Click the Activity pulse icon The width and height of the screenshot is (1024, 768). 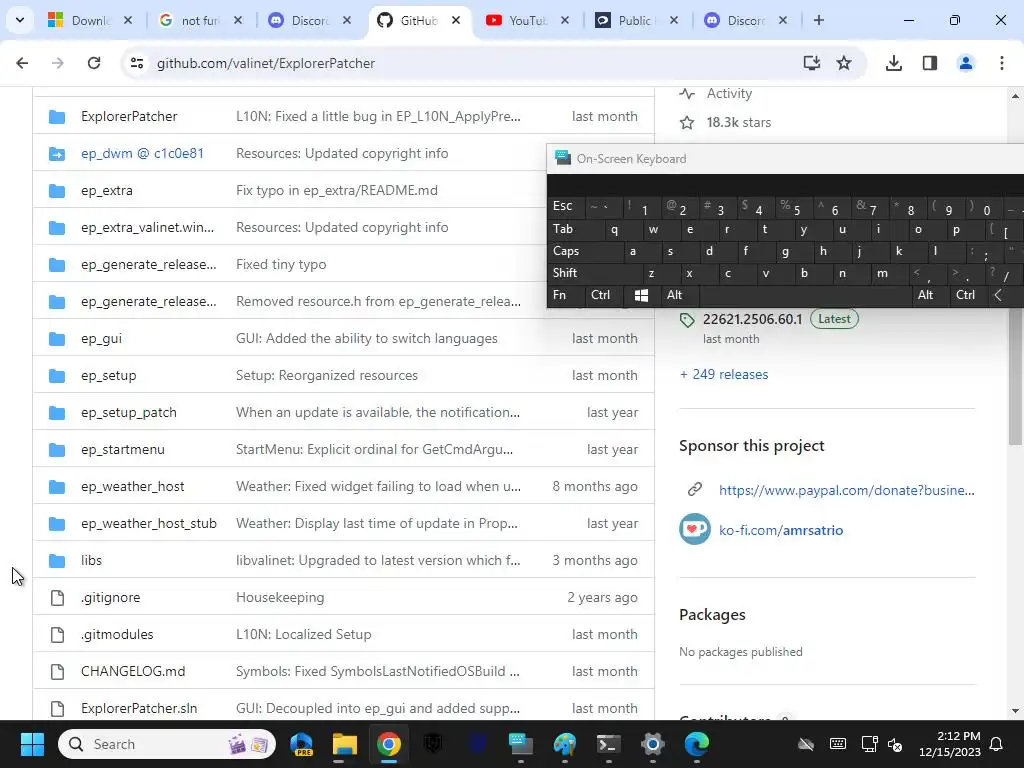[687, 93]
